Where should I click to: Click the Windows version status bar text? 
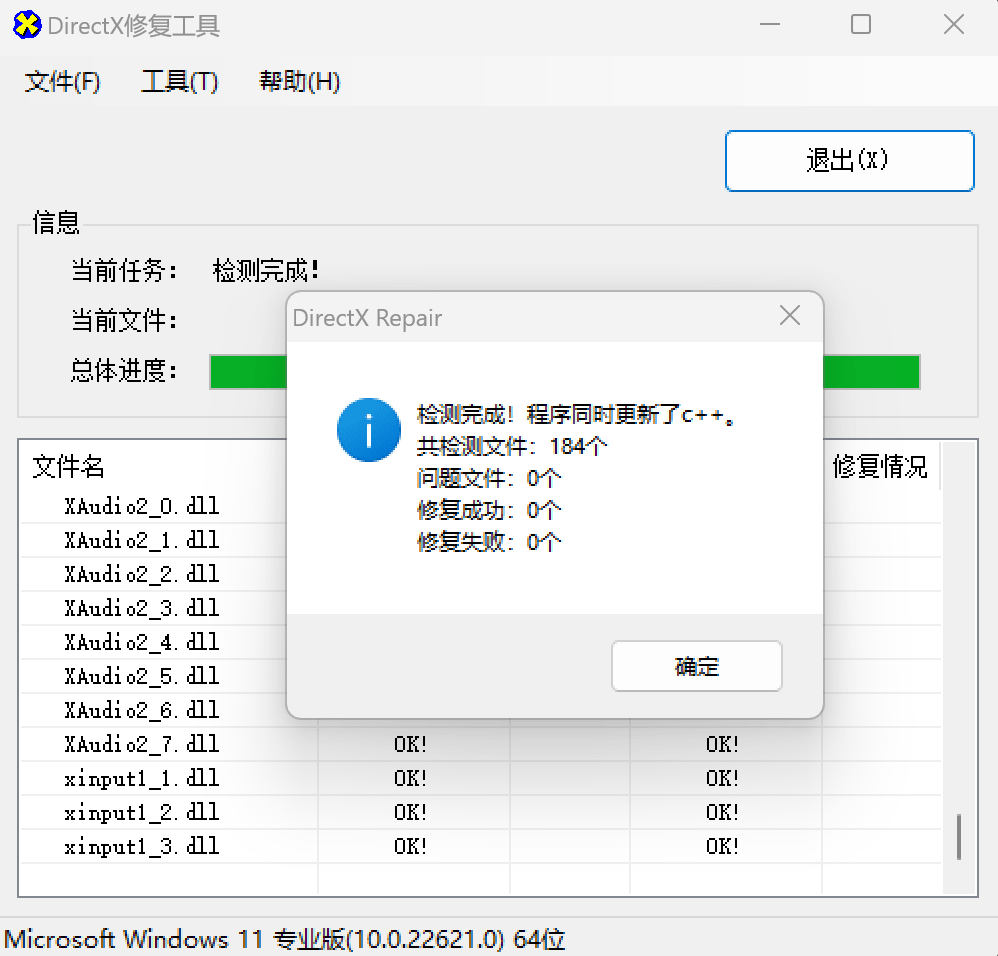coord(285,940)
